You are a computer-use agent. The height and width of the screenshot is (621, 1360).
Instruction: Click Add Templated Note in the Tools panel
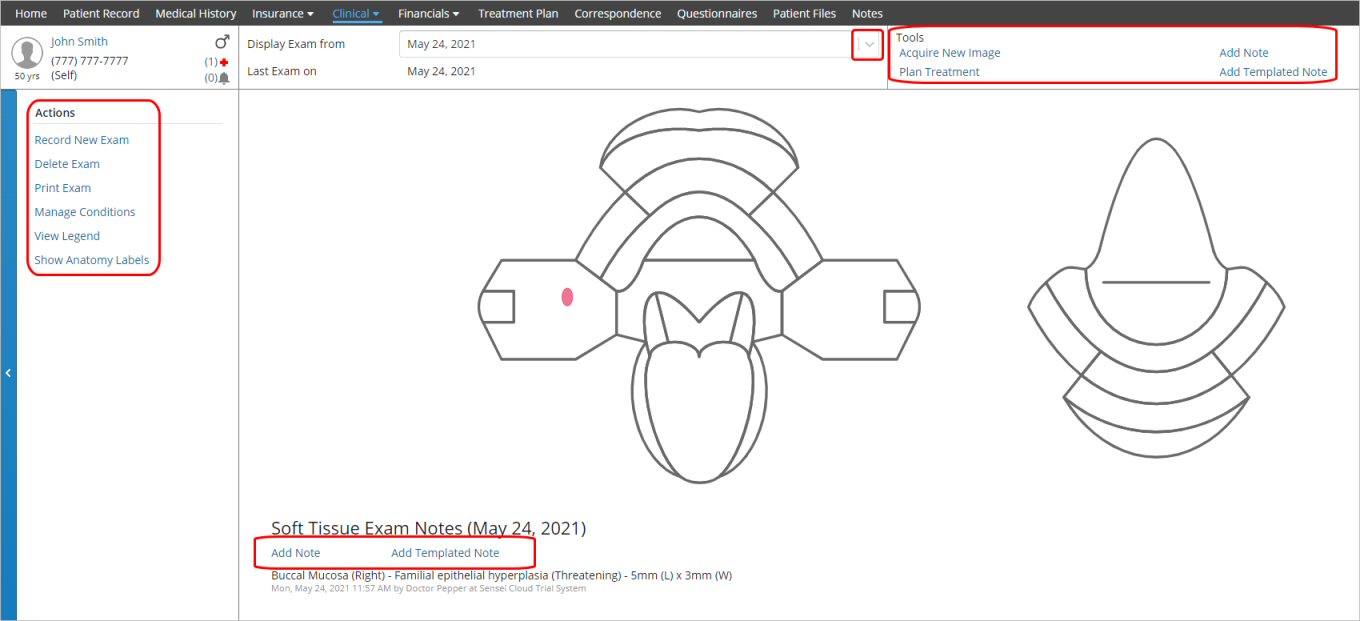click(x=1273, y=72)
